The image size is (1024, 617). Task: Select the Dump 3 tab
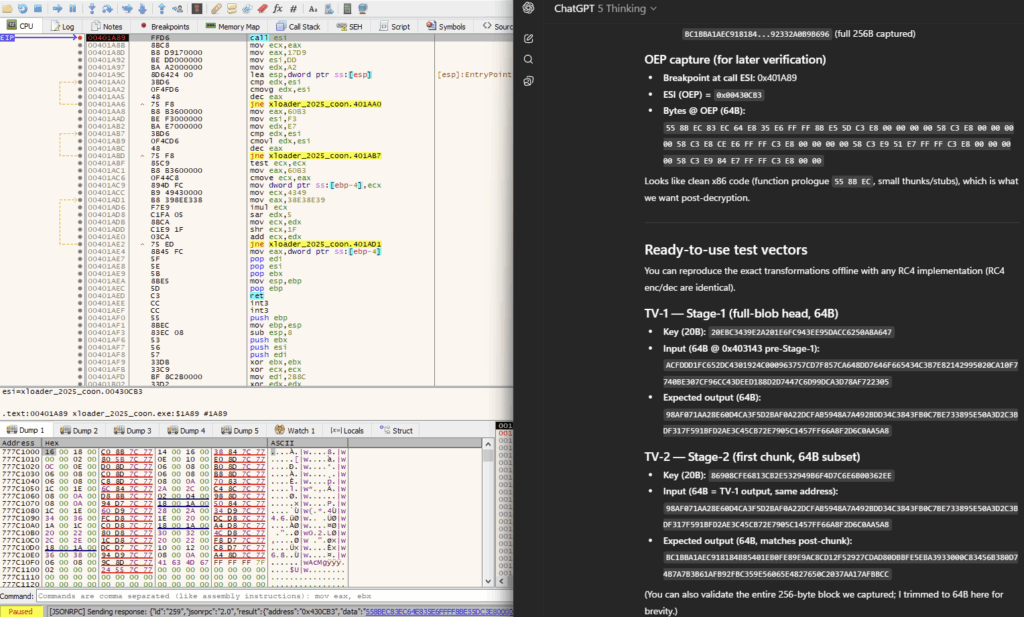[133, 430]
